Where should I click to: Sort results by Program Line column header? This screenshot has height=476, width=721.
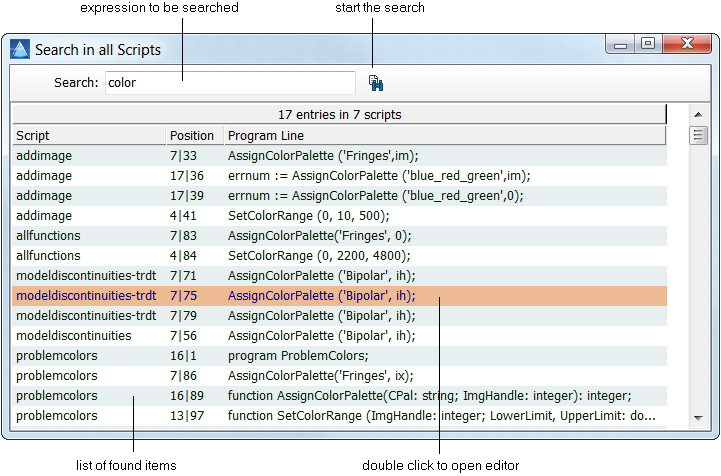coord(445,136)
